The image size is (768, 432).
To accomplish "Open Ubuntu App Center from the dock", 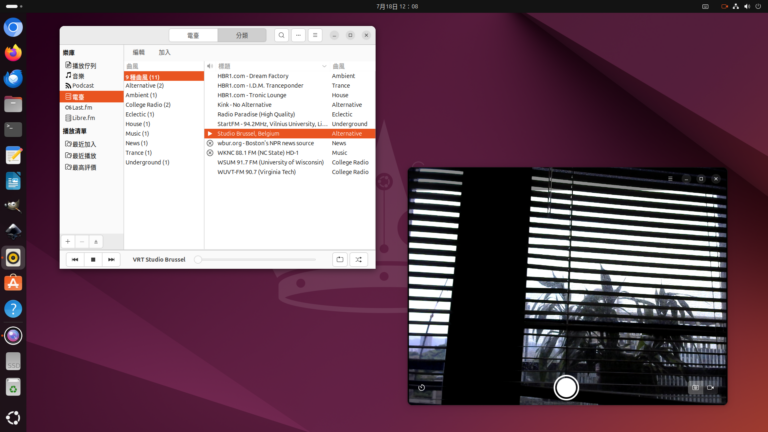I will coord(13,283).
